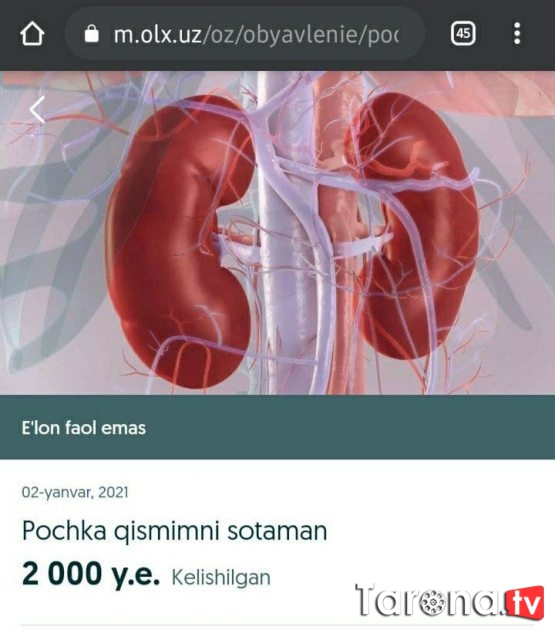The width and height of the screenshot is (555, 630).
Task: Select the "Pochka qismimni sotaman" title
Action: click(x=174, y=531)
